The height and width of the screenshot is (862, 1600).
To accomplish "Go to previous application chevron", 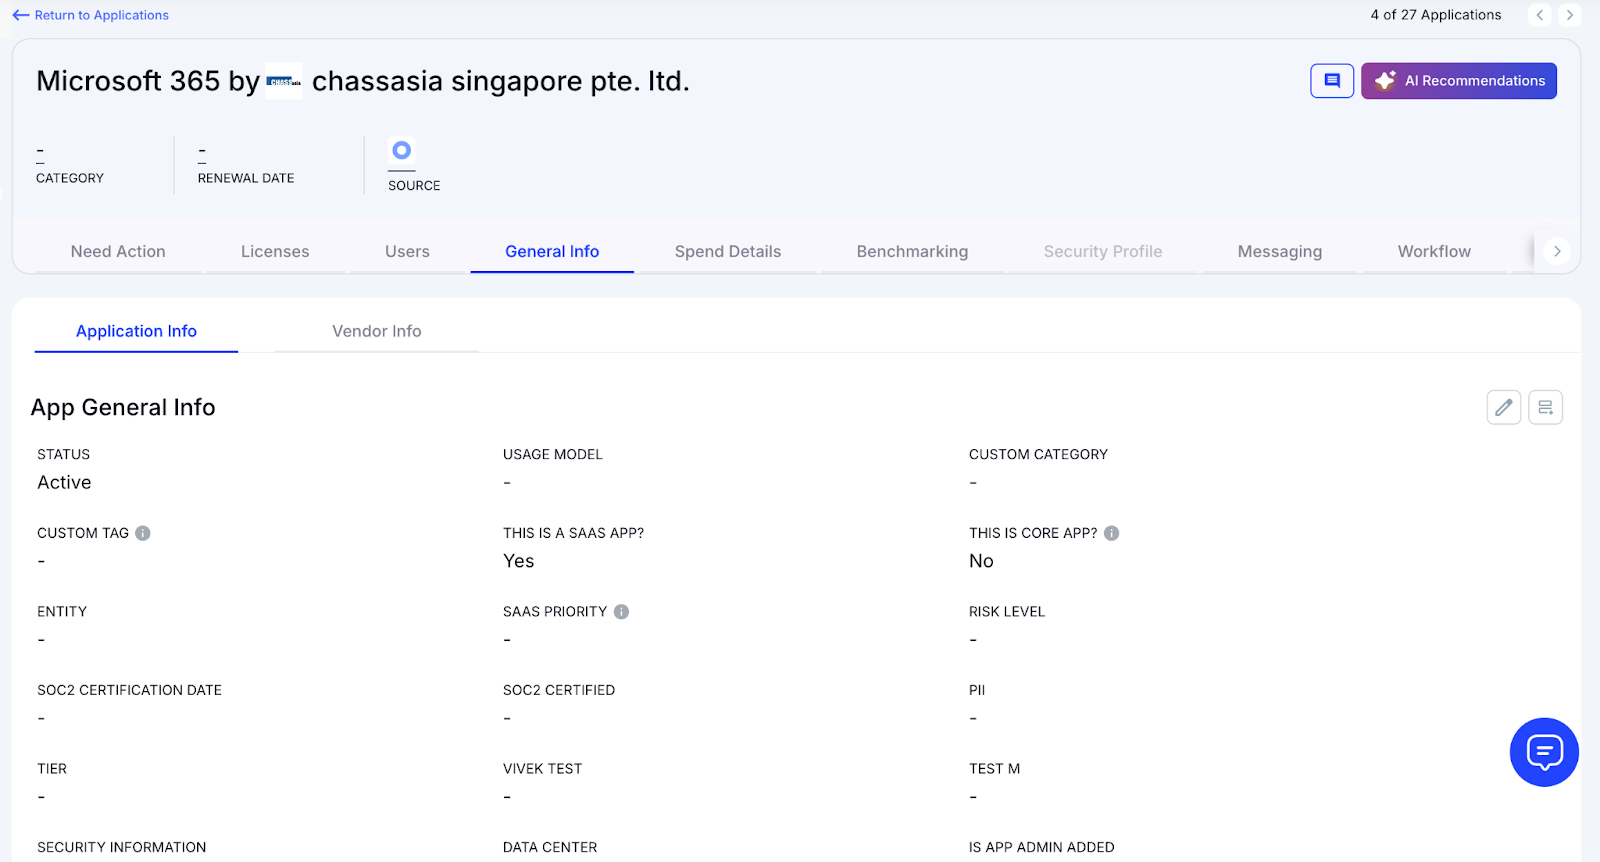I will (1540, 15).
